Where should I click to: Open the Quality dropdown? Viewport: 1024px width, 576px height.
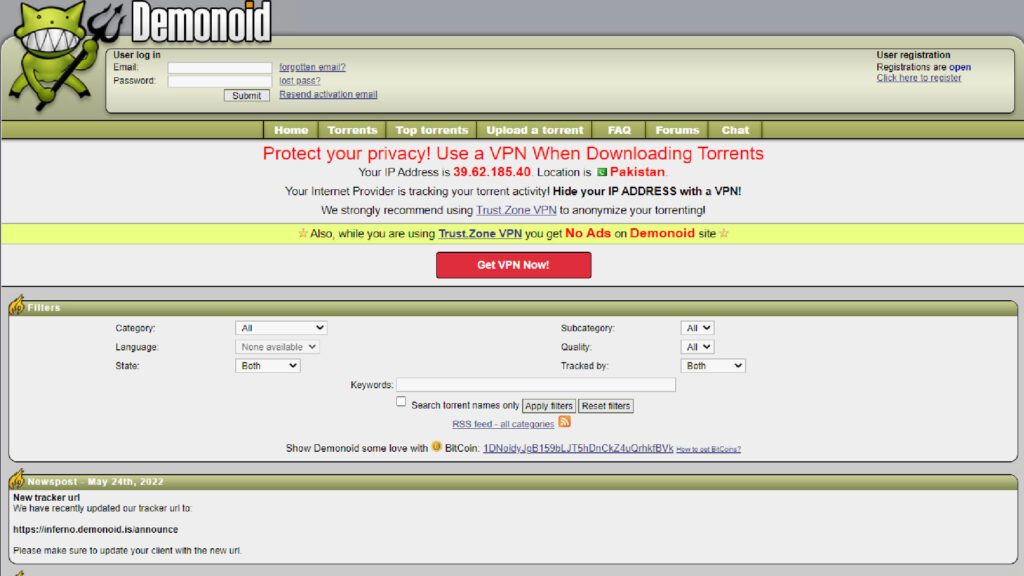click(697, 347)
